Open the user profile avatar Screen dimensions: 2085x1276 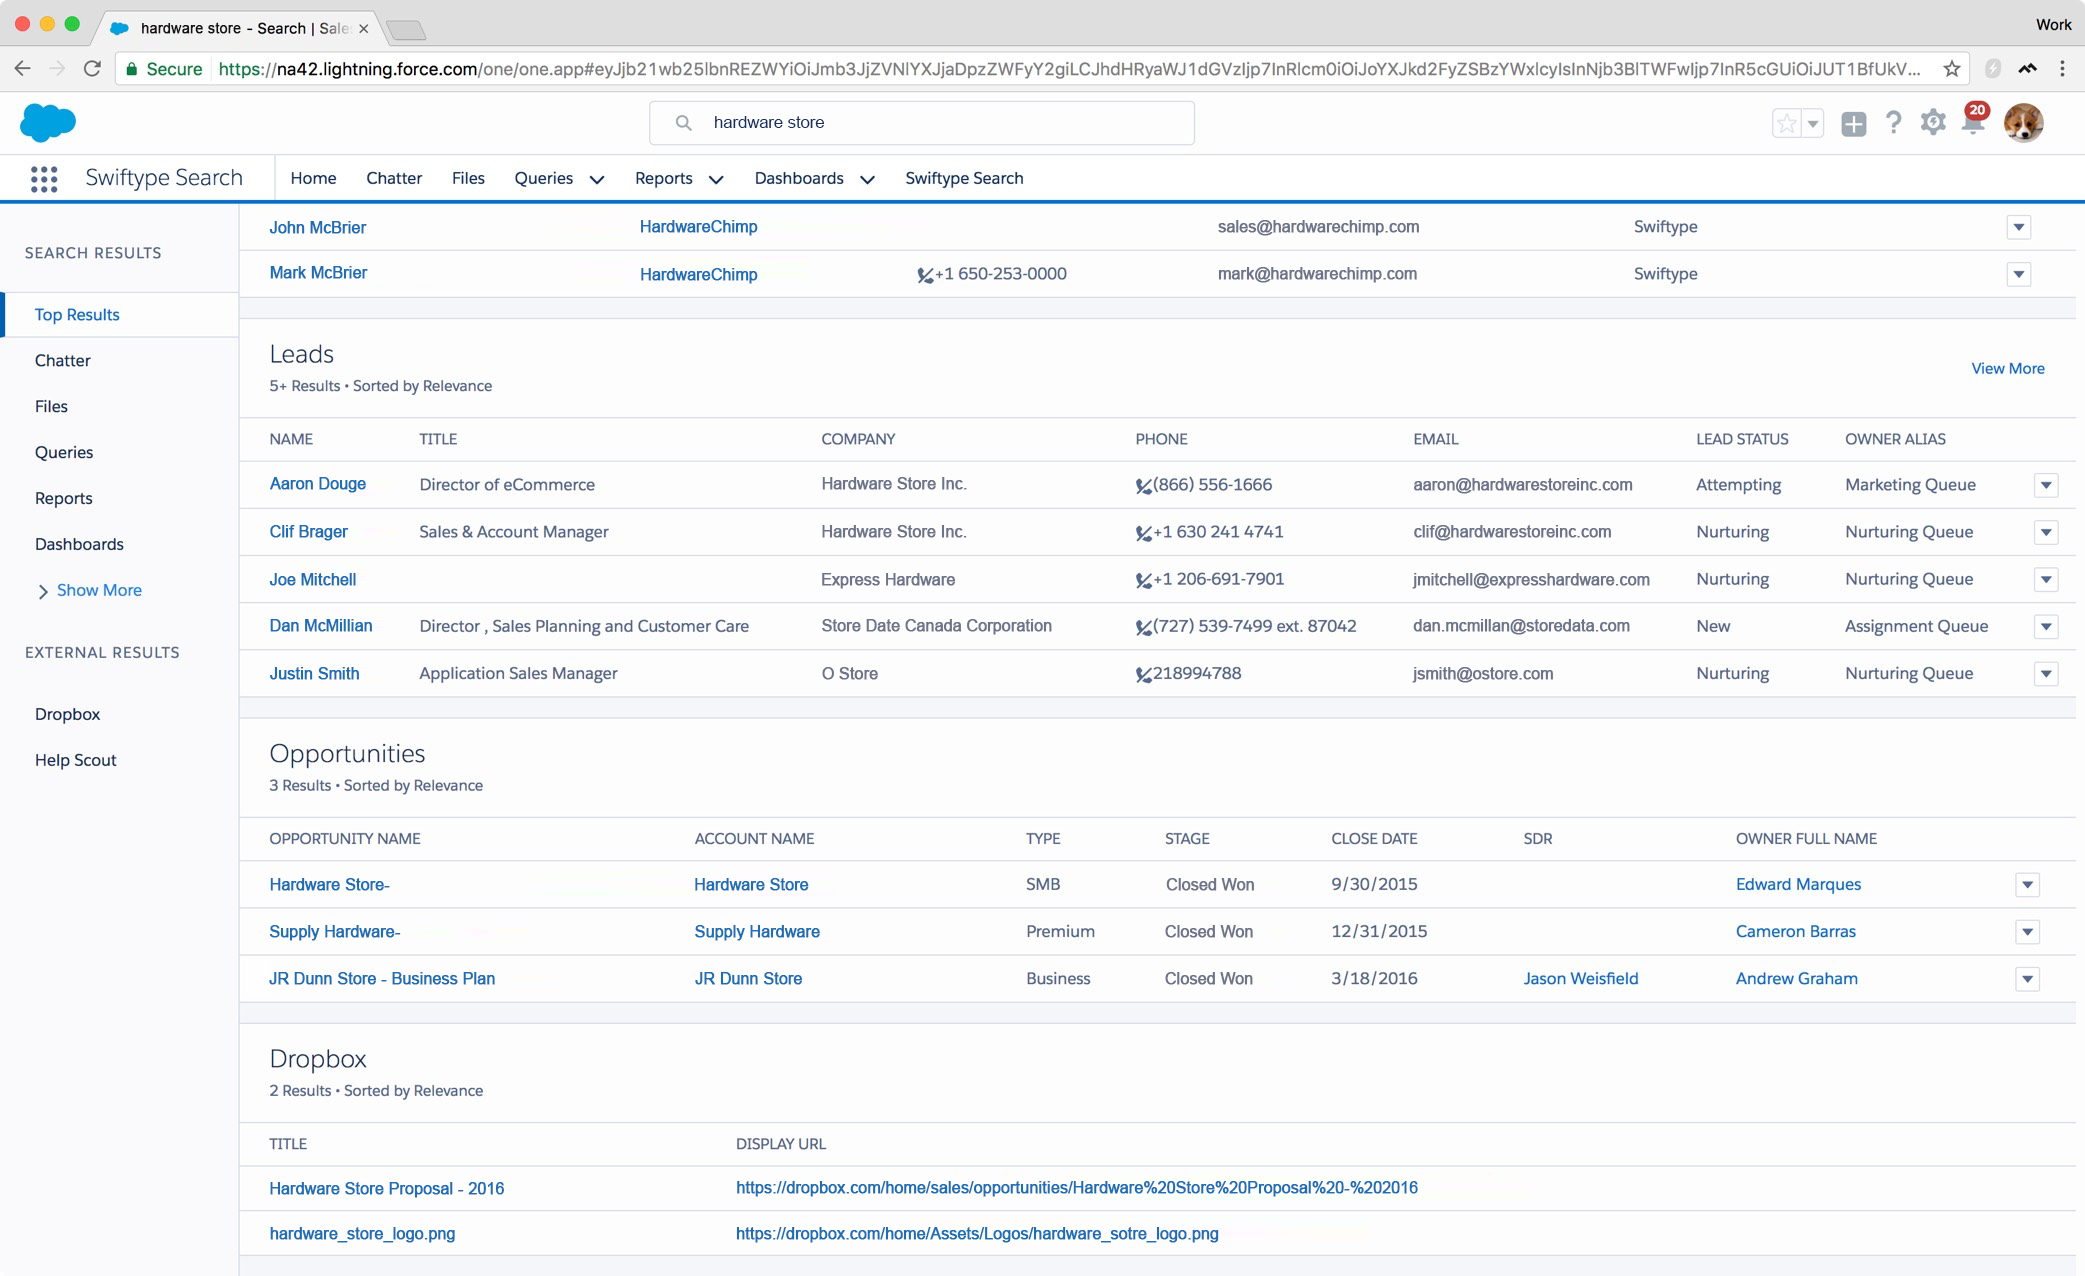click(2023, 122)
